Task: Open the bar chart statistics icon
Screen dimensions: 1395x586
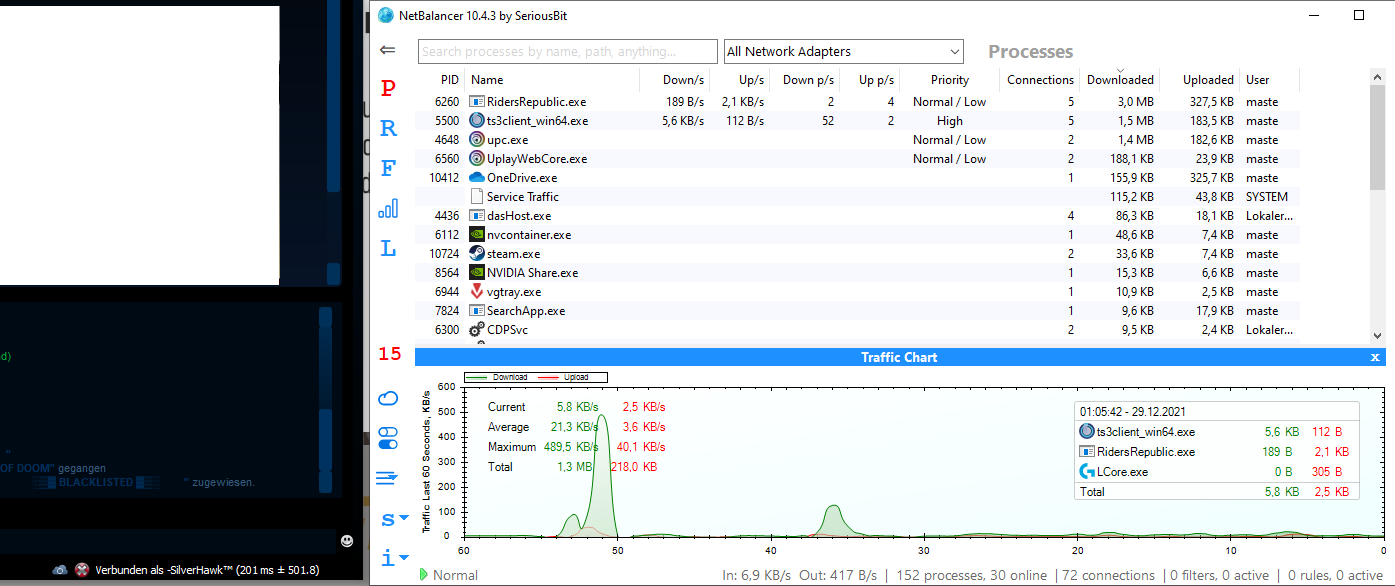Action: 389,209
